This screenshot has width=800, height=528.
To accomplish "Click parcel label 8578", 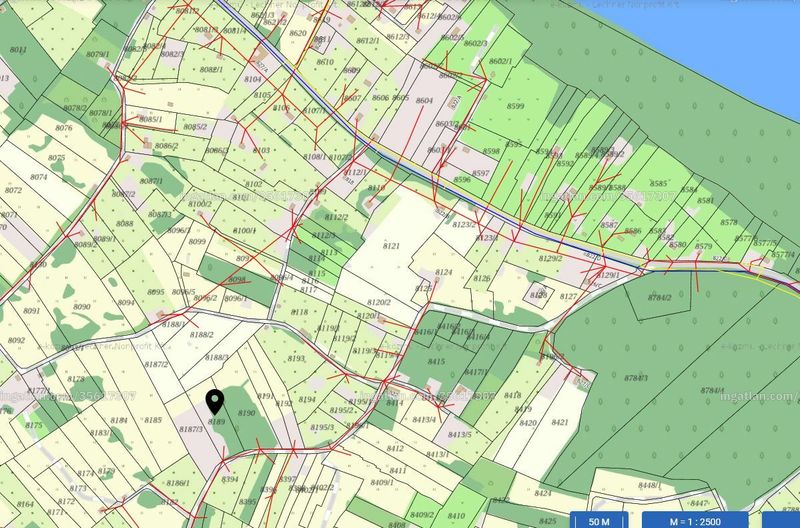I will (729, 222).
